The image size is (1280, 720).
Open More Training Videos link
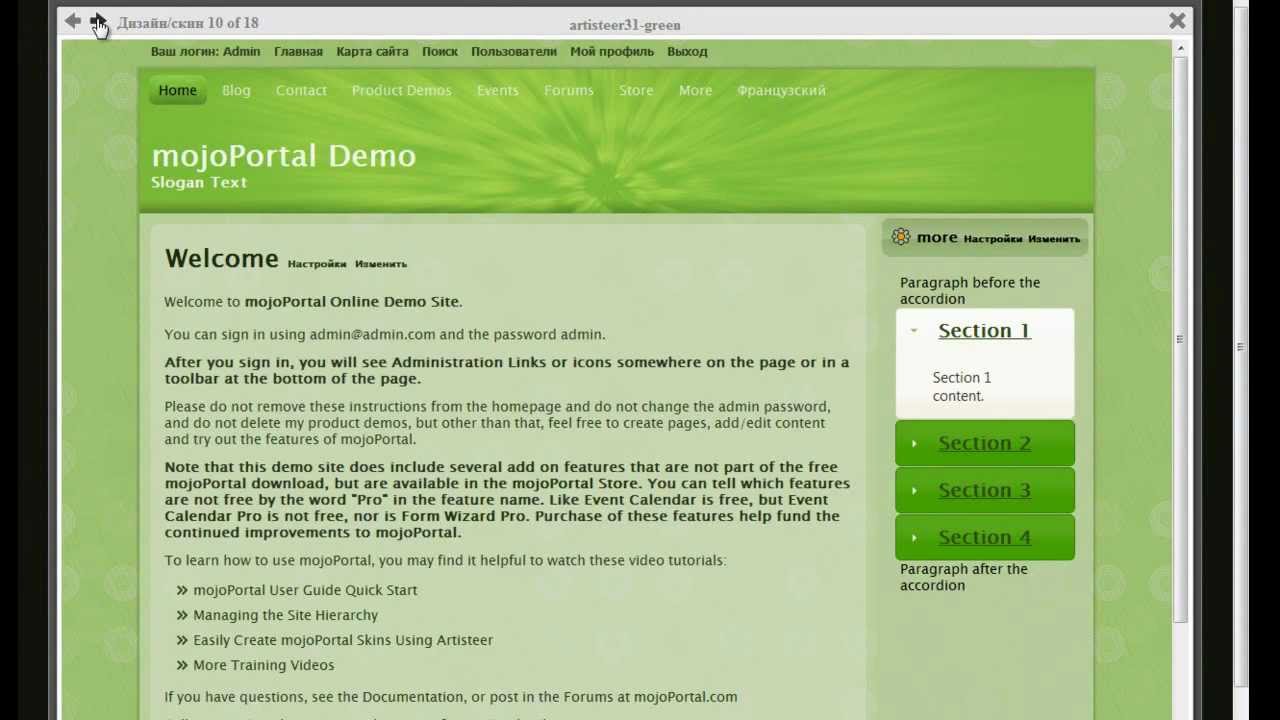264,665
